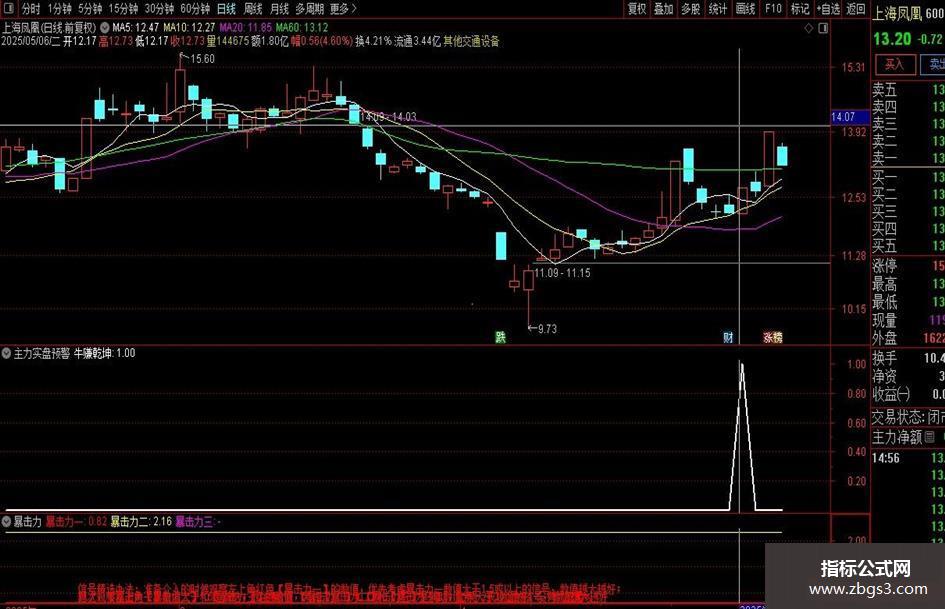
Task: Click the 主力实盘预警 indicator name
Action: pos(42,353)
